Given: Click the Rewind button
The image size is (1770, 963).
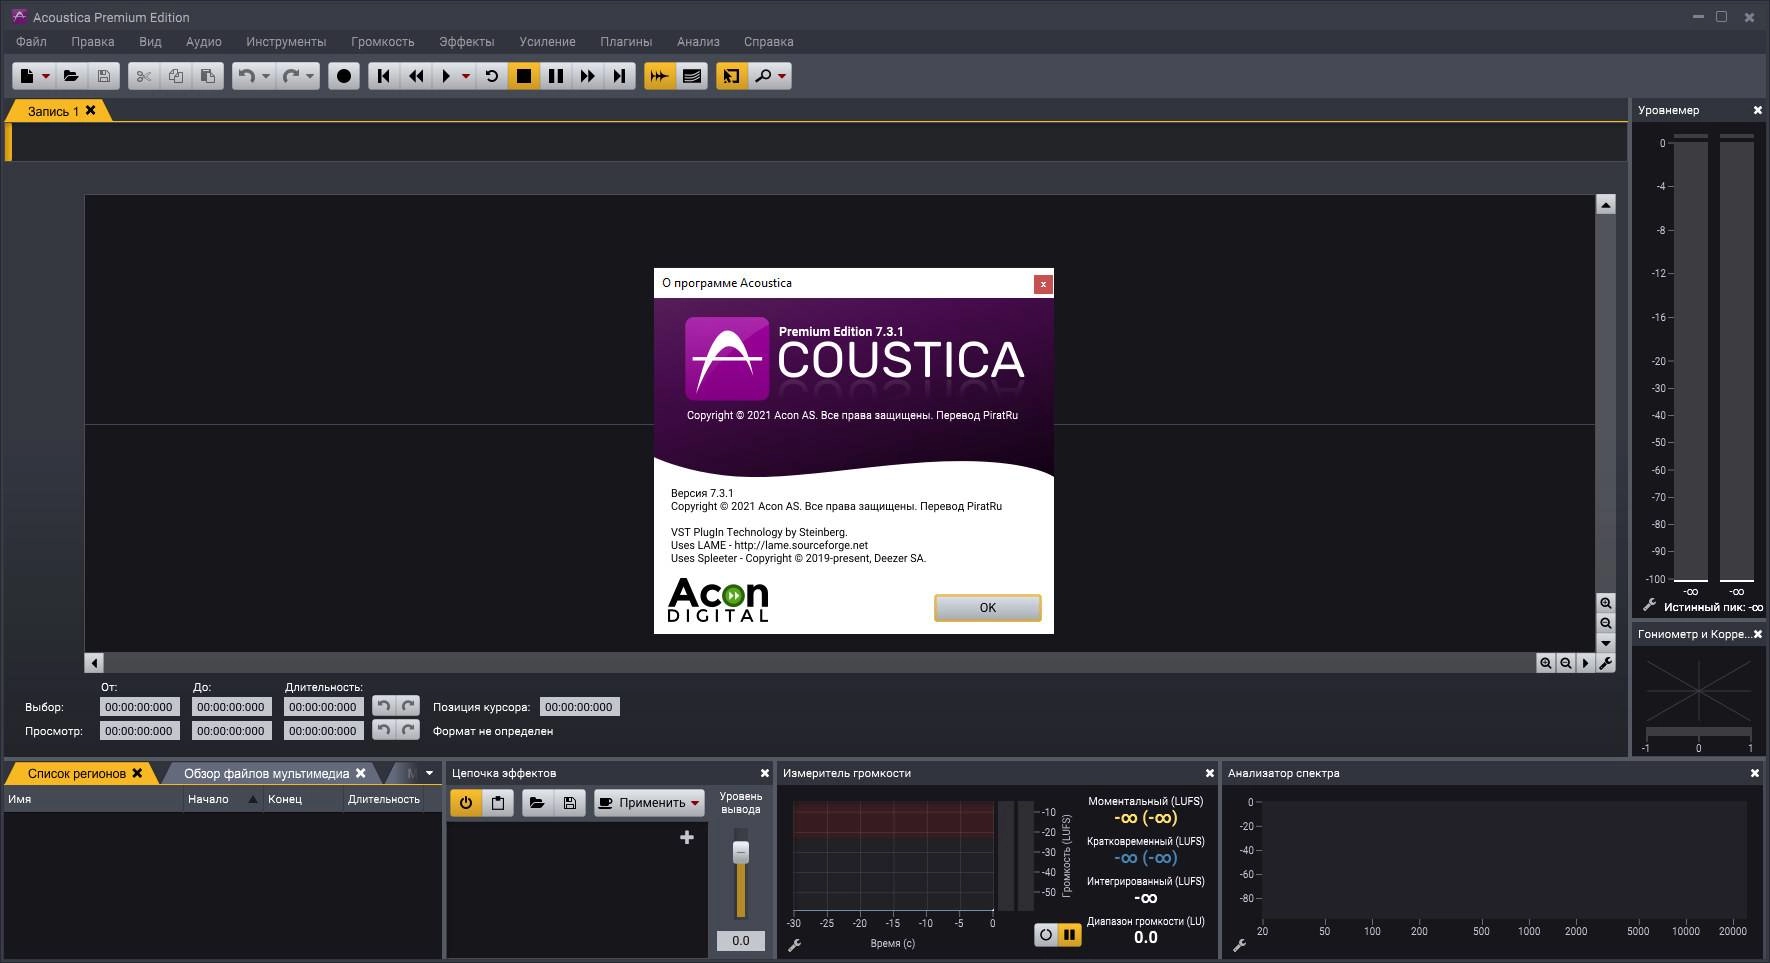Looking at the screenshot, I should click(x=416, y=76).
